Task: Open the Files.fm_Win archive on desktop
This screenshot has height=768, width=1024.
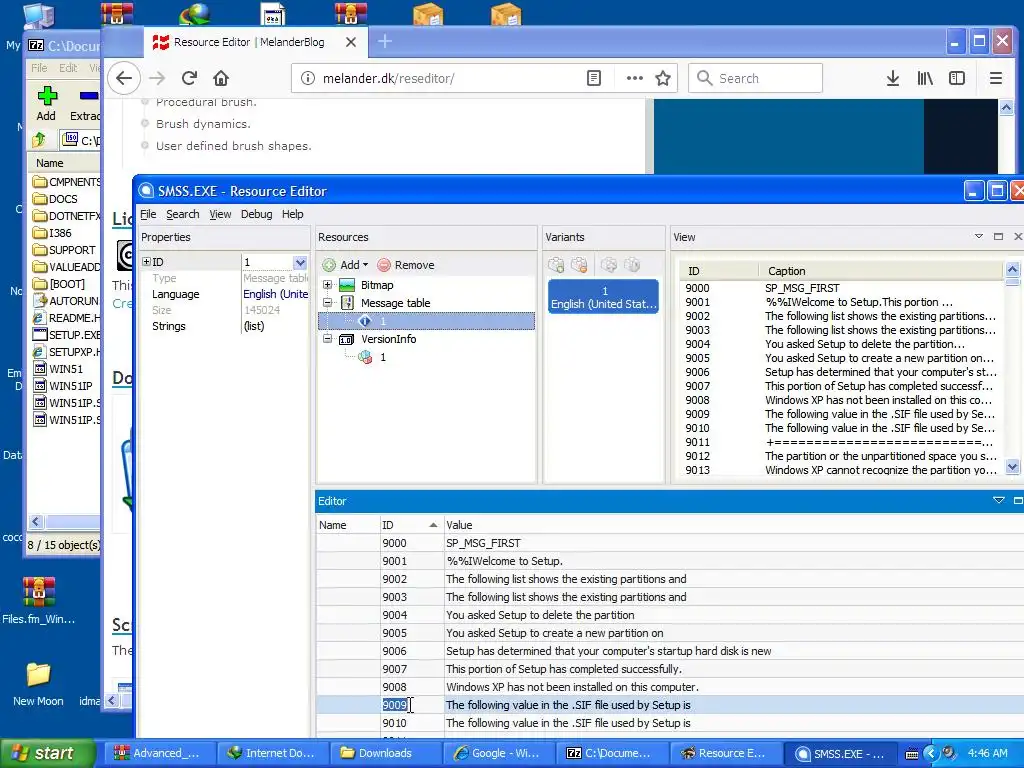Action: point(39,601)
